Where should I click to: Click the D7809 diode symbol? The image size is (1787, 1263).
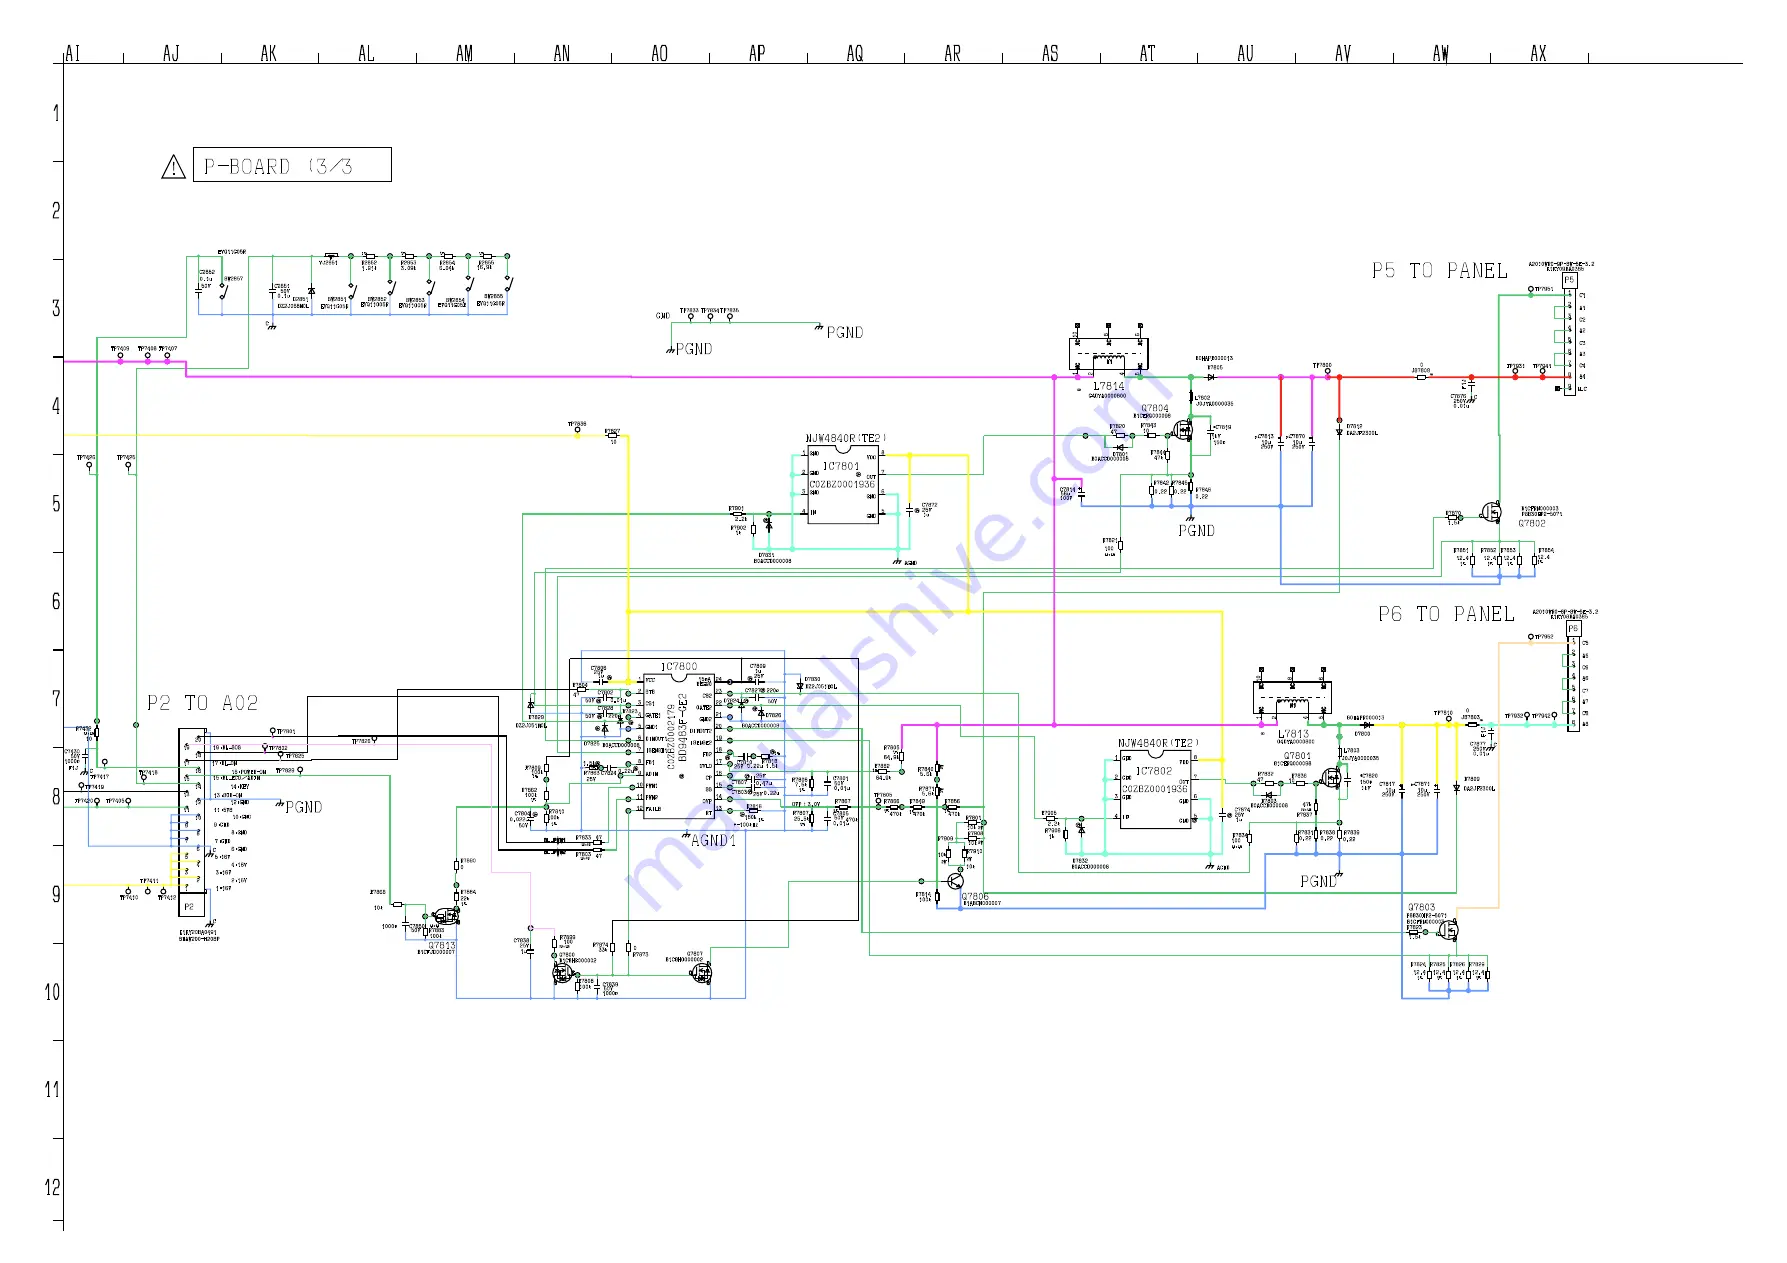click(x=1456, y=788)
